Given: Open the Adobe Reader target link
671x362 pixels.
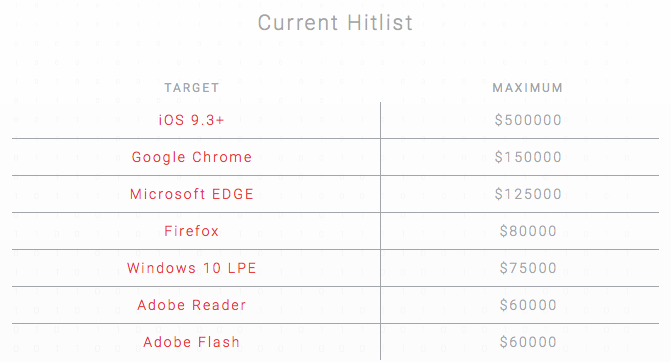Looking at the screenshot, I should pyautogui.click(x=191, y=305).
